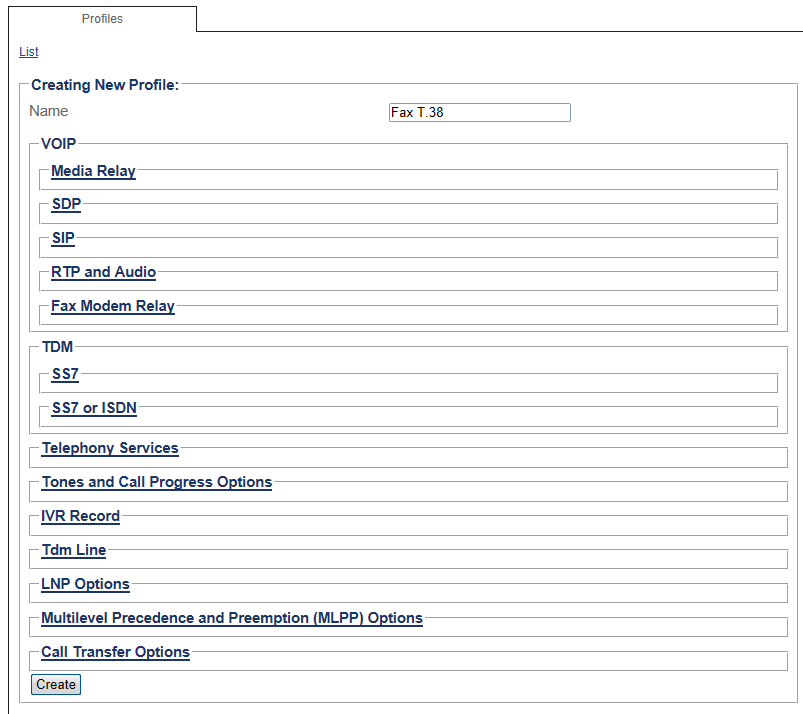Expand the Call Transfer Options section
Viewport: 803px width, 714px height.
(x=115, y=652)
